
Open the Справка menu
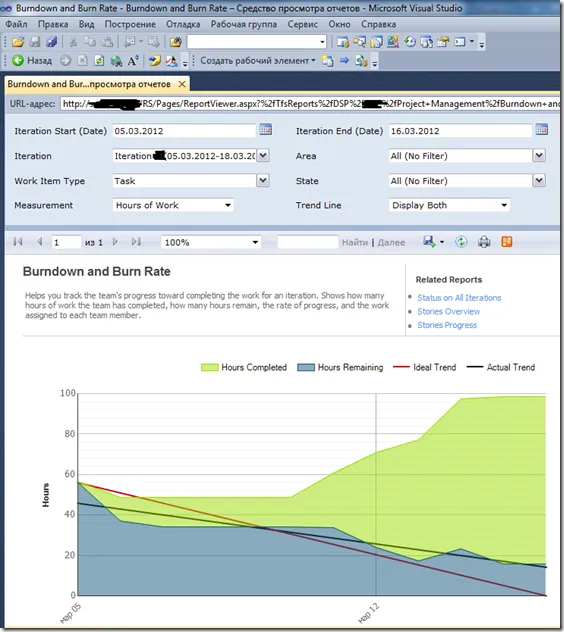(378, 24)
